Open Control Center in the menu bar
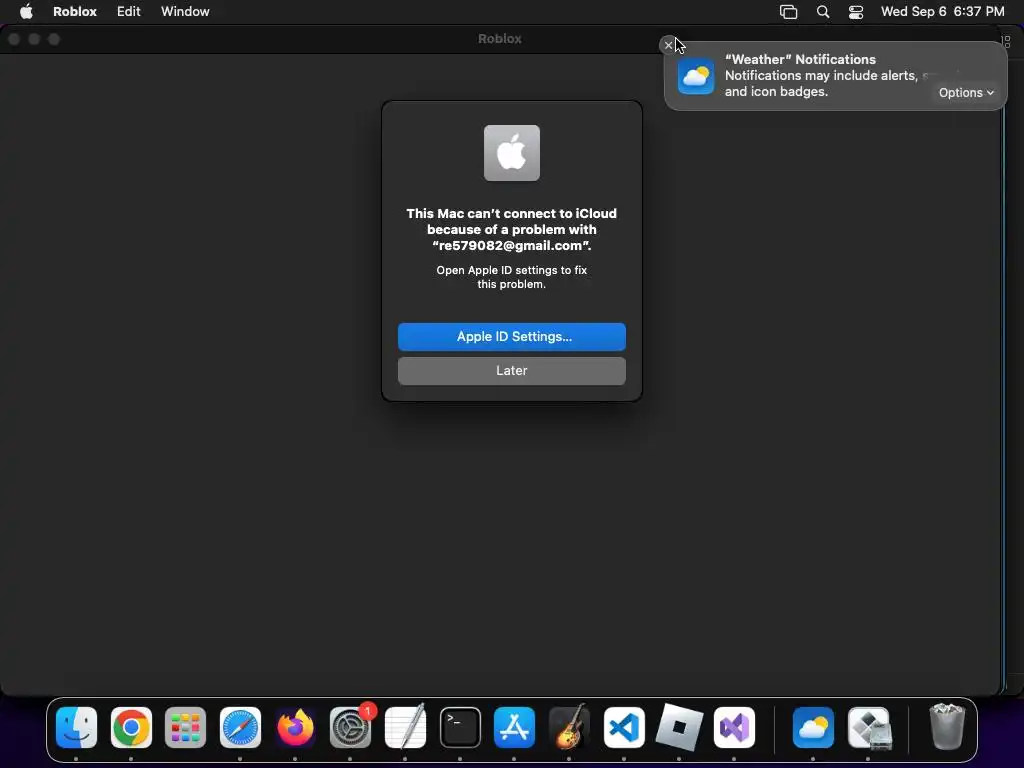This screenshot has width=1024, height=768. 856,11
